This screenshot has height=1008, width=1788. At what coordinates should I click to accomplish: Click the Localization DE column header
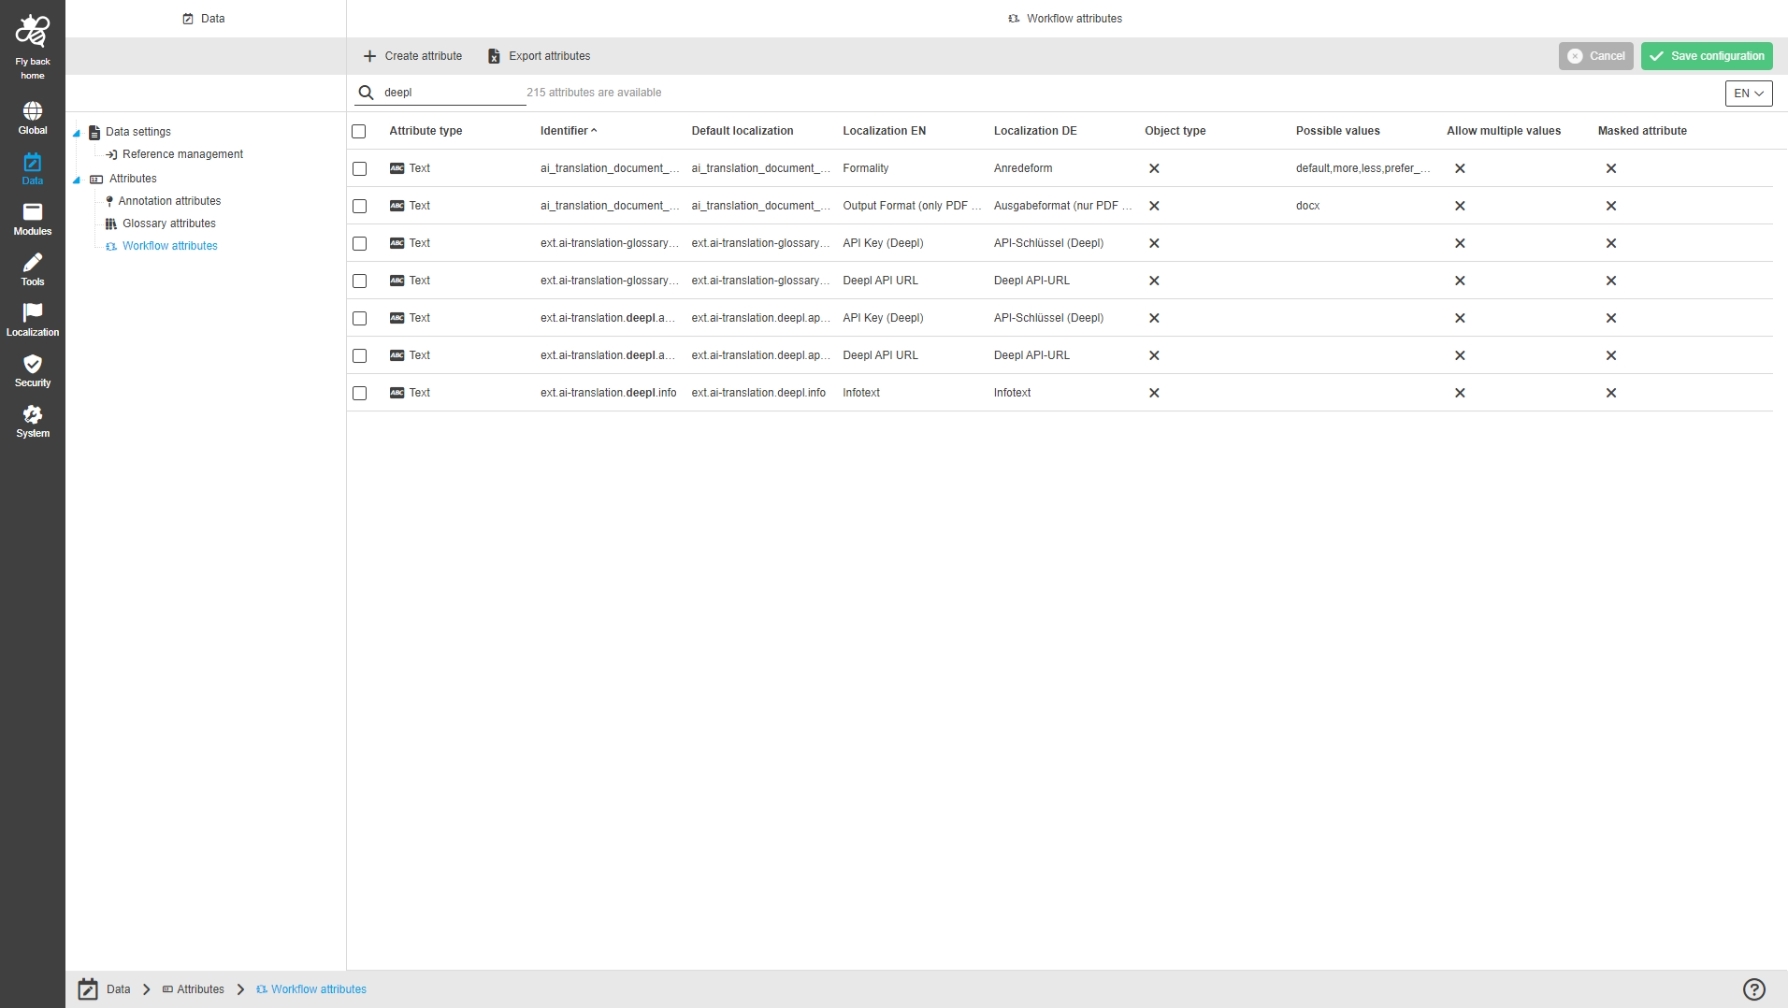point(1035,131)
